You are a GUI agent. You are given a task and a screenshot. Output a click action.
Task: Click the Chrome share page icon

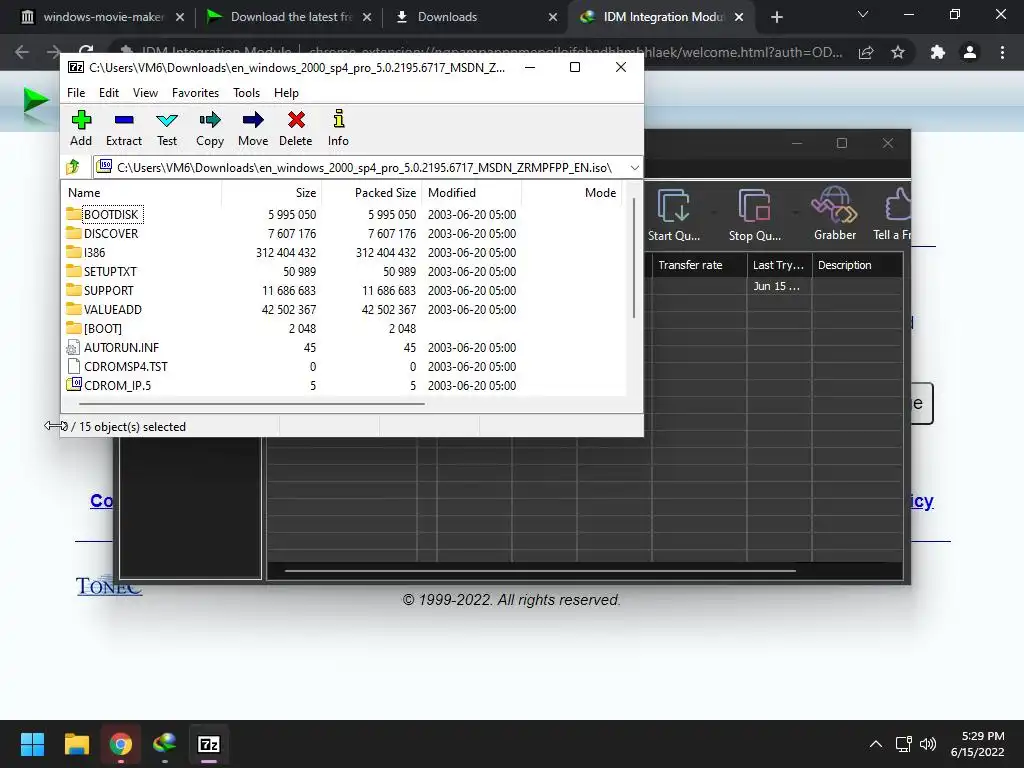point(866,52)
